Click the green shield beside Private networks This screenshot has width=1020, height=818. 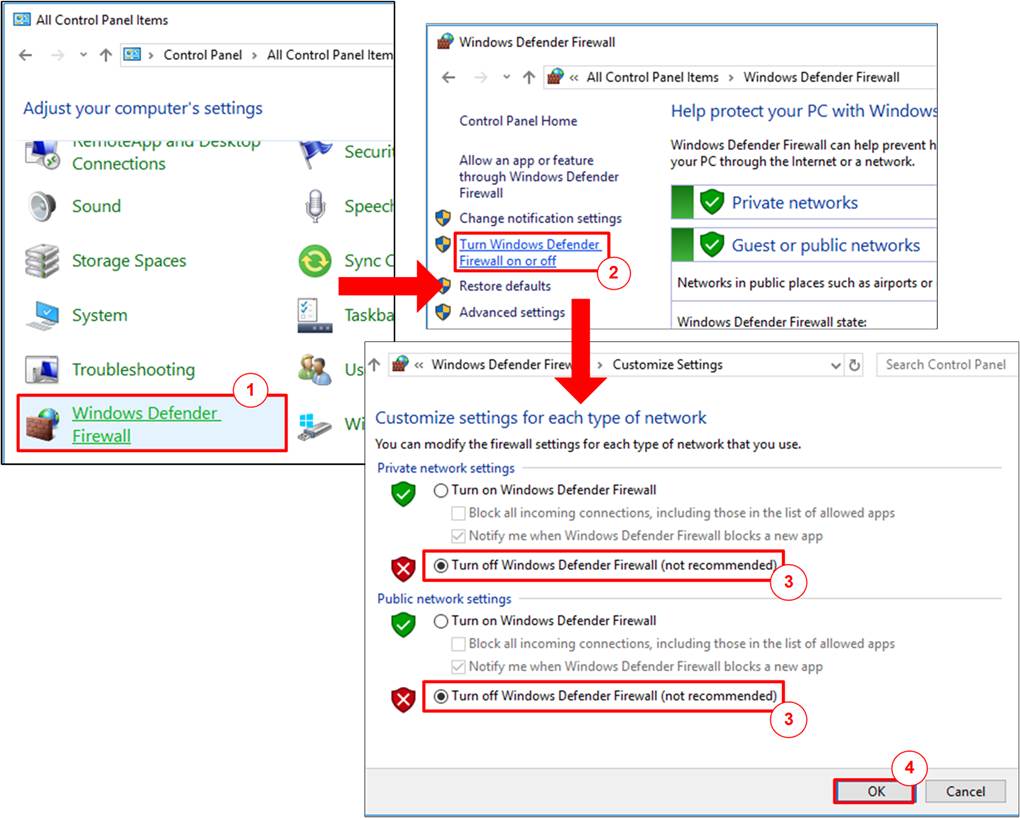712,202
